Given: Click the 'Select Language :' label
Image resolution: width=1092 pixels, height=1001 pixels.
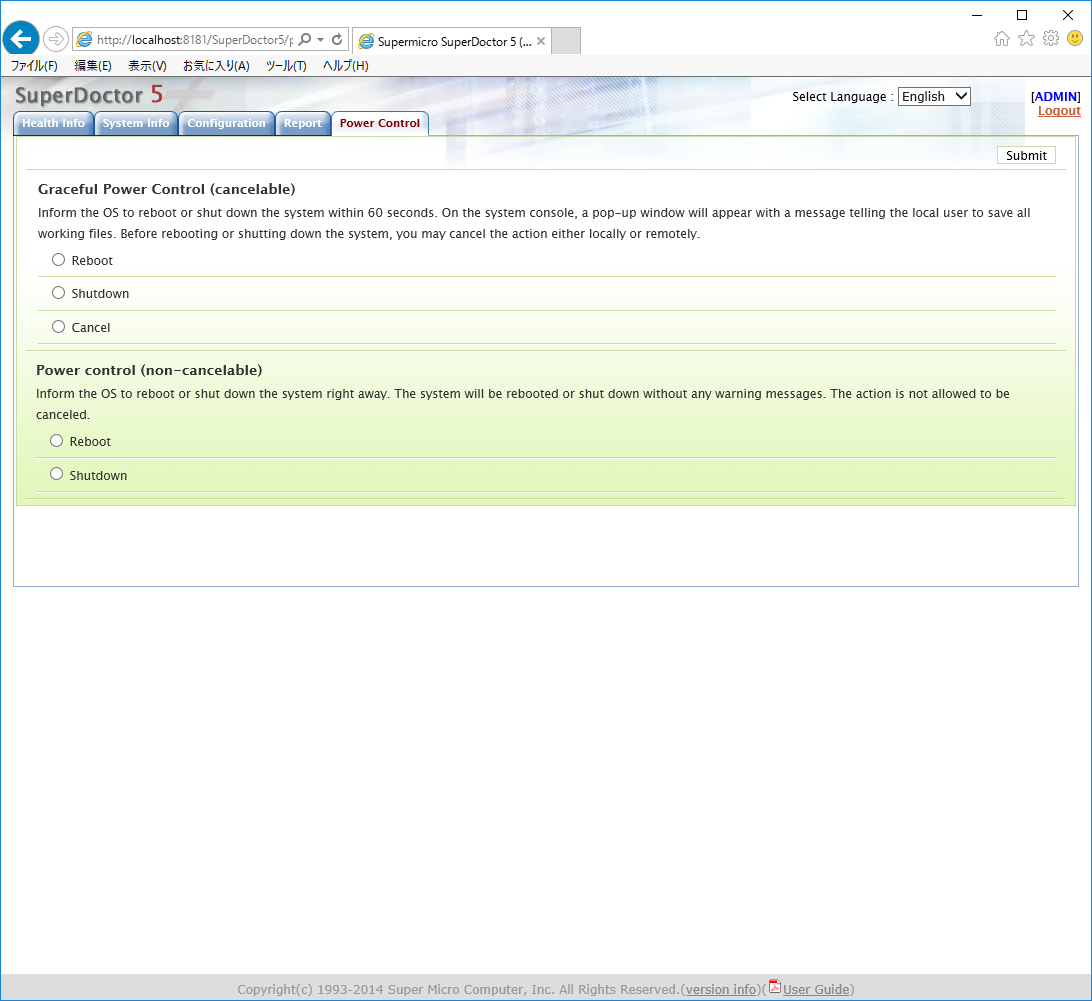Looking at the screenshot, I should pyautogui.click(x=843, y=97).
